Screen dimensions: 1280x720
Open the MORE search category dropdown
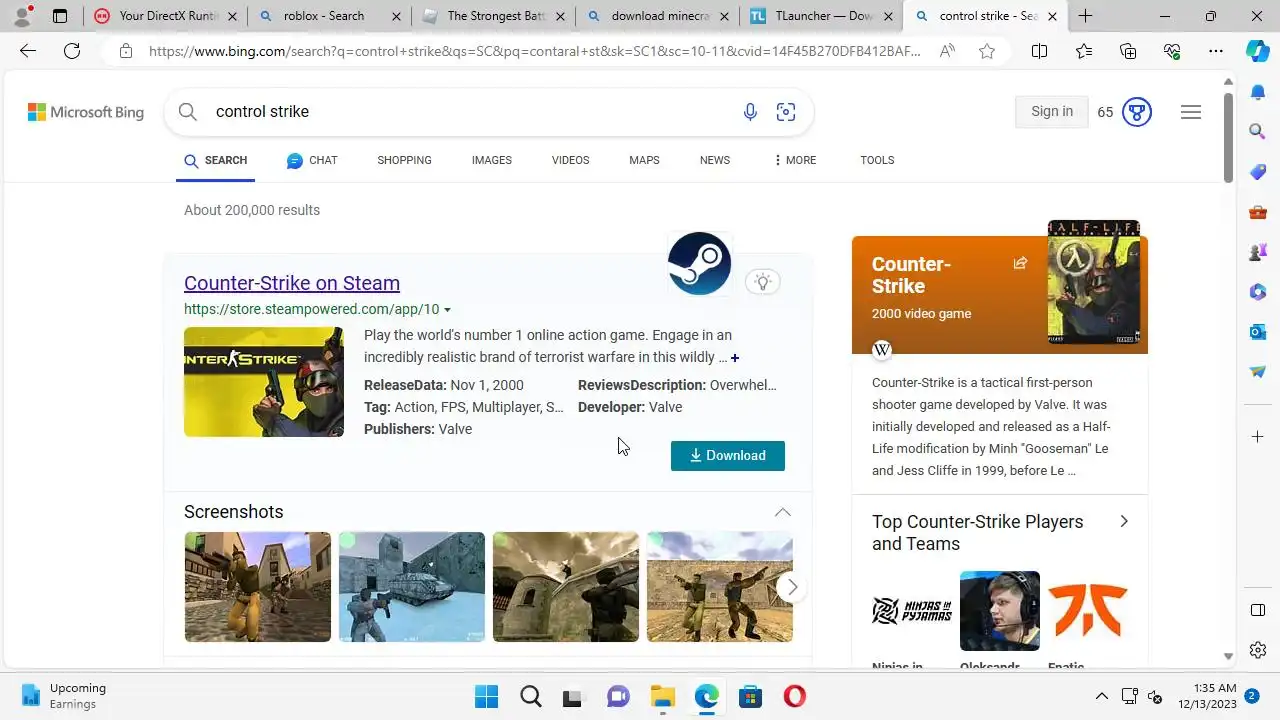(x=795, y=160)
